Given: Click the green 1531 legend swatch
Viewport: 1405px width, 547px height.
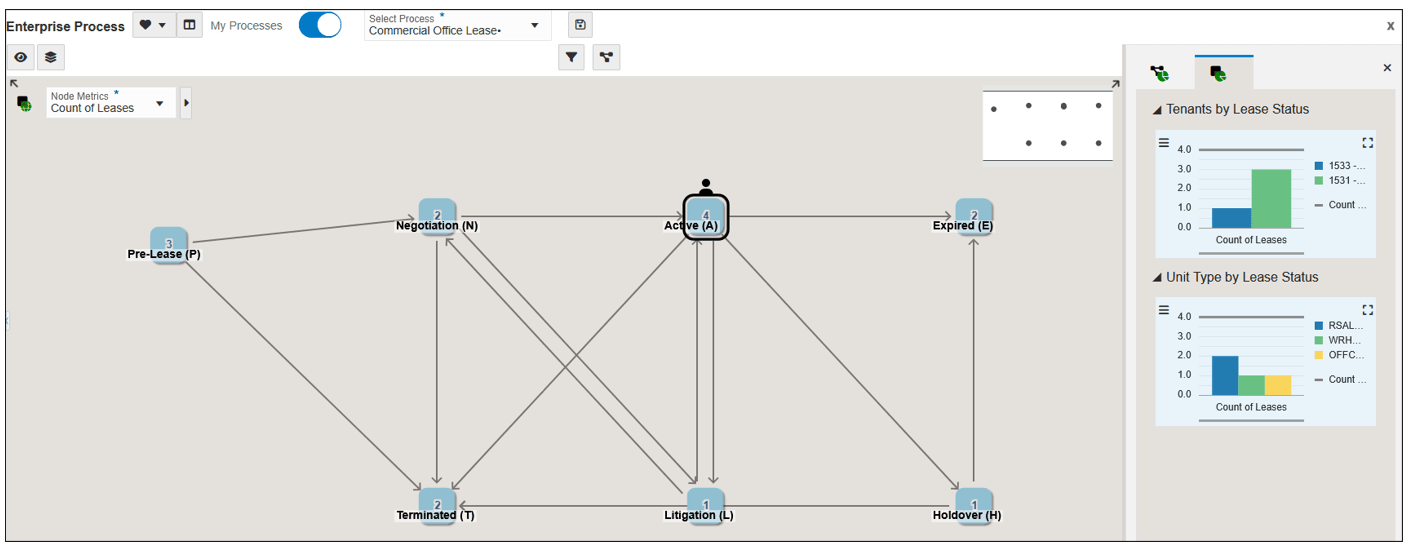Looking at the screenshot, I should (1319, 181).
